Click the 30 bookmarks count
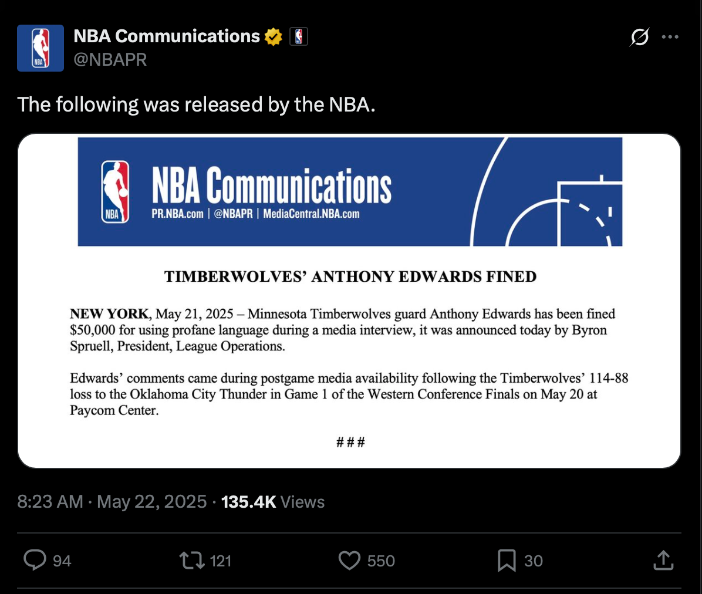The height and width of the screenshot is (594, 702). (534, 561)
